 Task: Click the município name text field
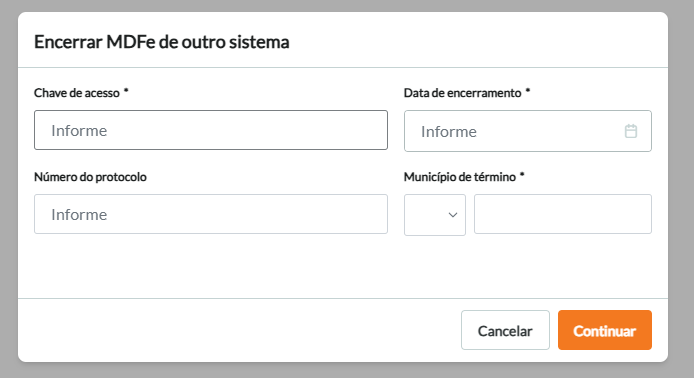563,214
